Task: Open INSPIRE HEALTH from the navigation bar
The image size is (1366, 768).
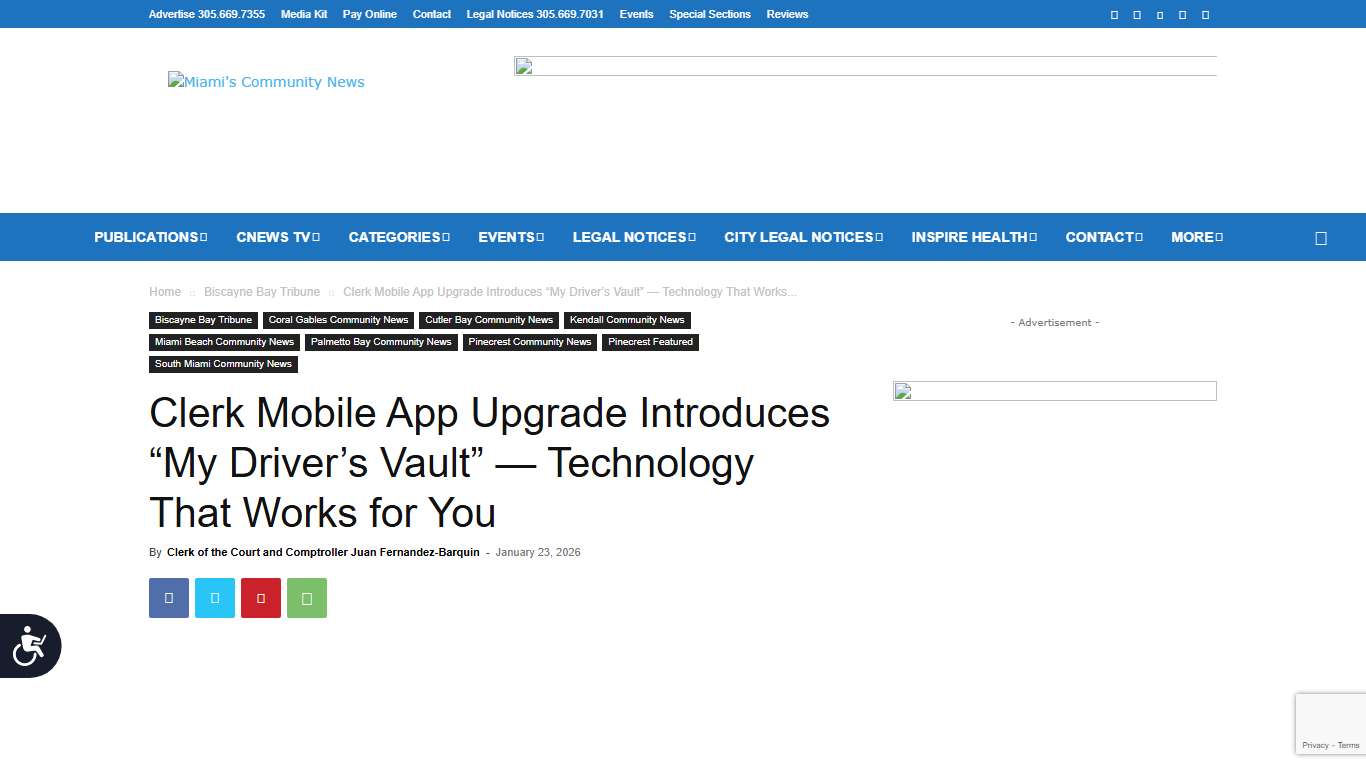Action: click(x=973, y=237)
